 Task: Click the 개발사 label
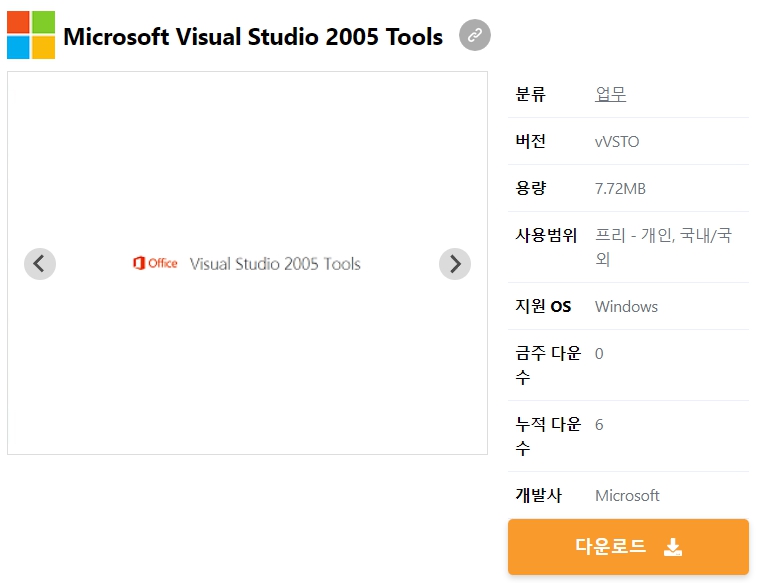click(539, 496)
